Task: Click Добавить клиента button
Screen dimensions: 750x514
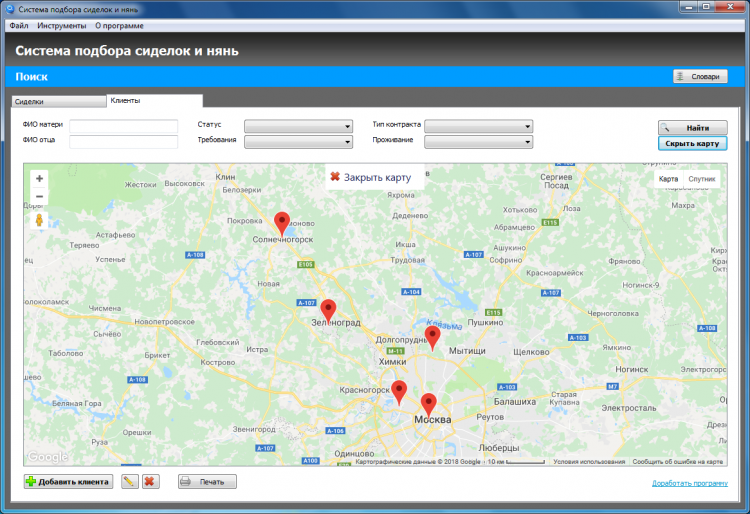Action: point(68,481)
